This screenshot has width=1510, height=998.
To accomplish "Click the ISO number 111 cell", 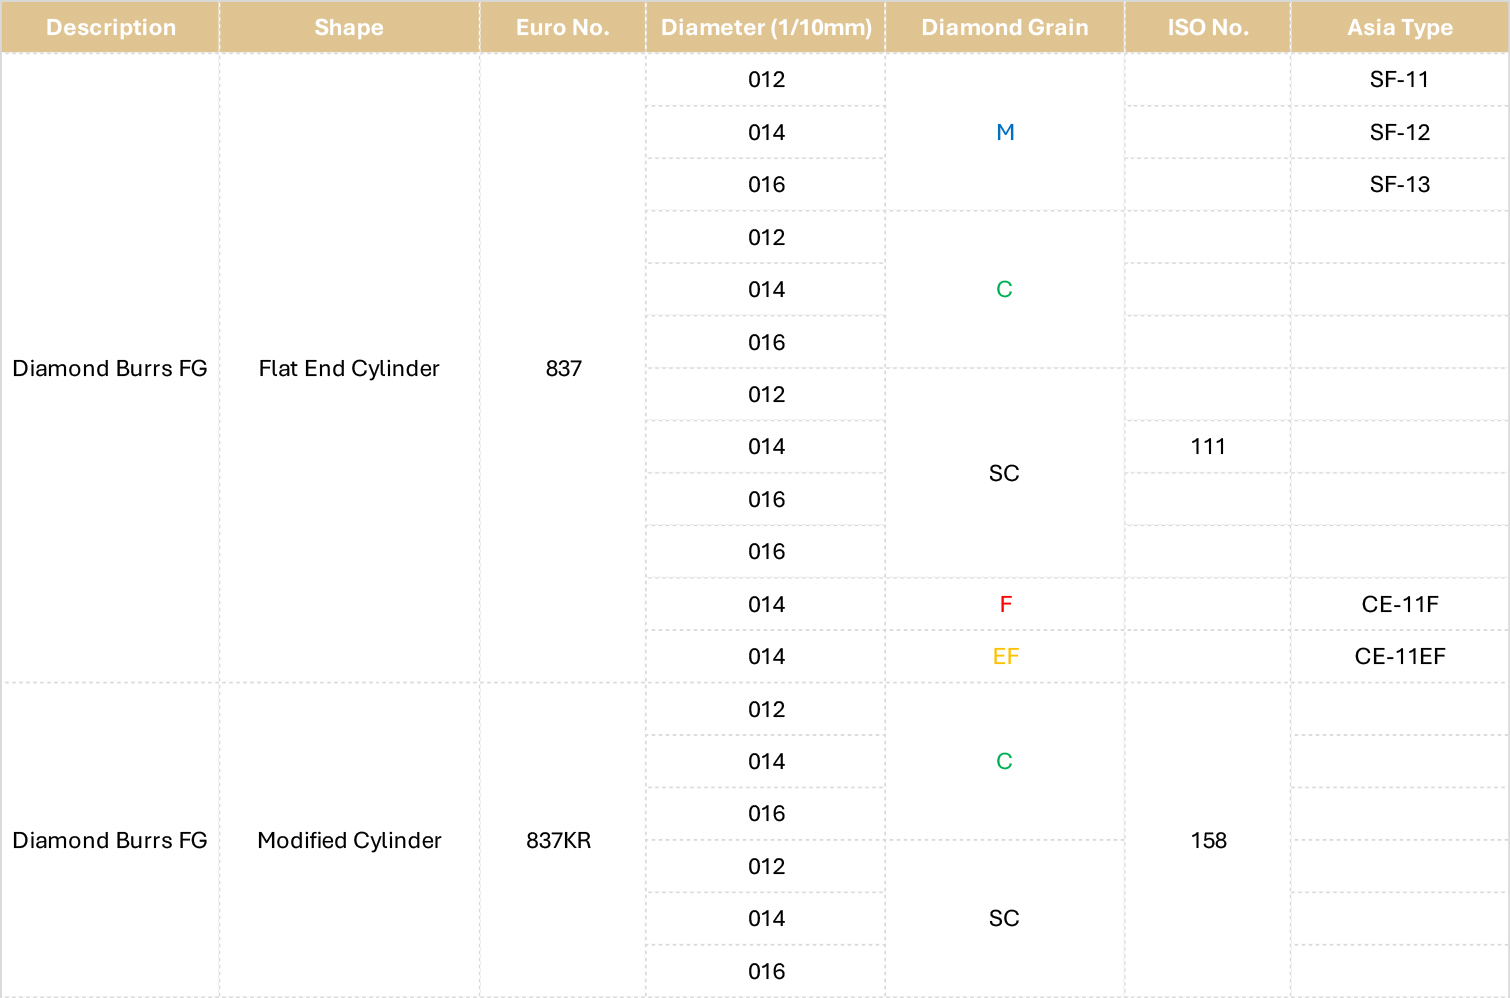I will pos(1208,446).
